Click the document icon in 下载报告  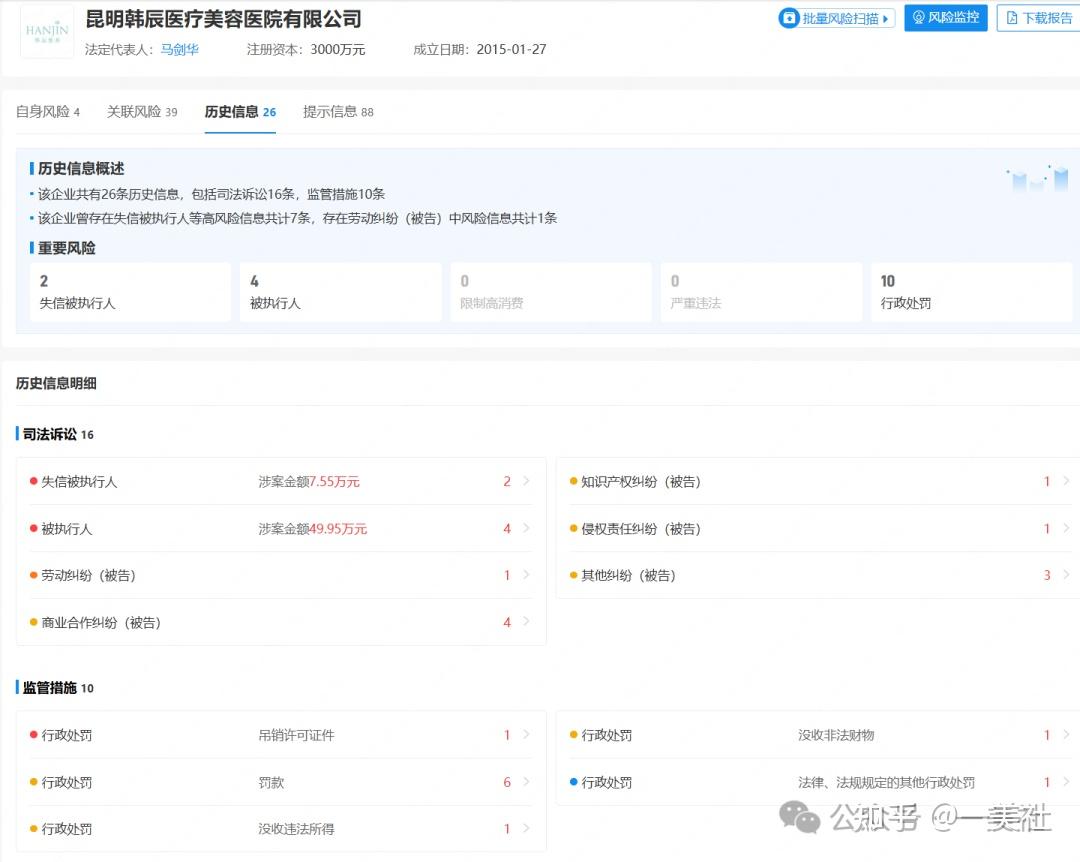point(1012,18)
